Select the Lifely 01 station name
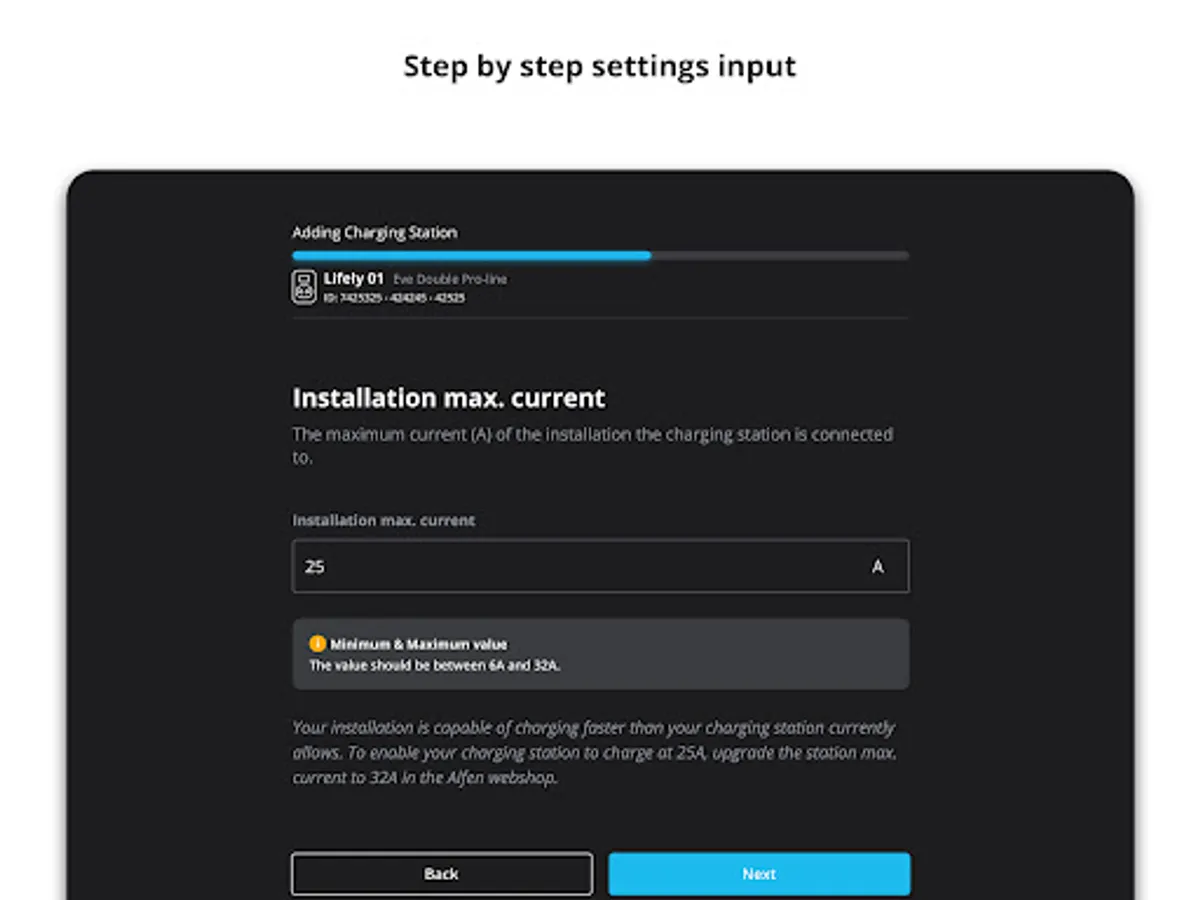This screenshot has height=900, width=1200. pos(353,278)
